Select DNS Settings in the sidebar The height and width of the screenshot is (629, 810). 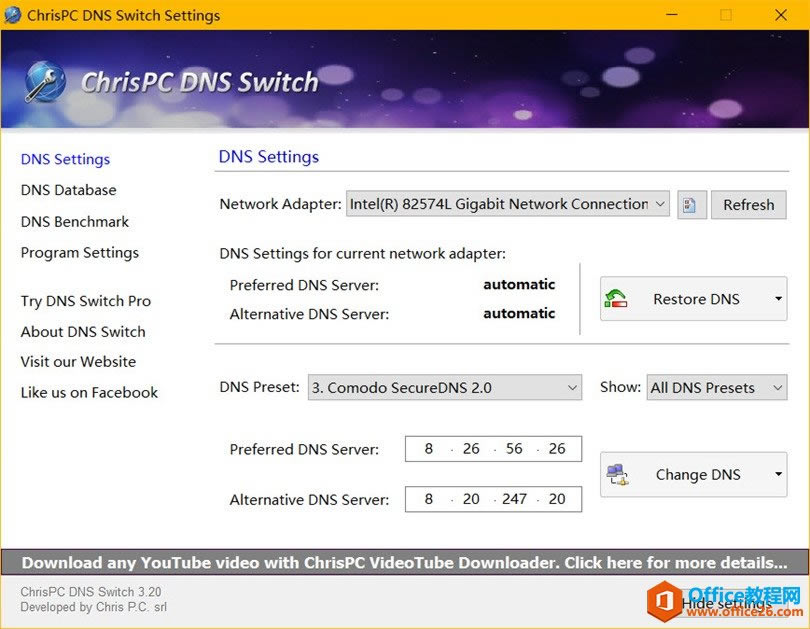tap(65, 159)
